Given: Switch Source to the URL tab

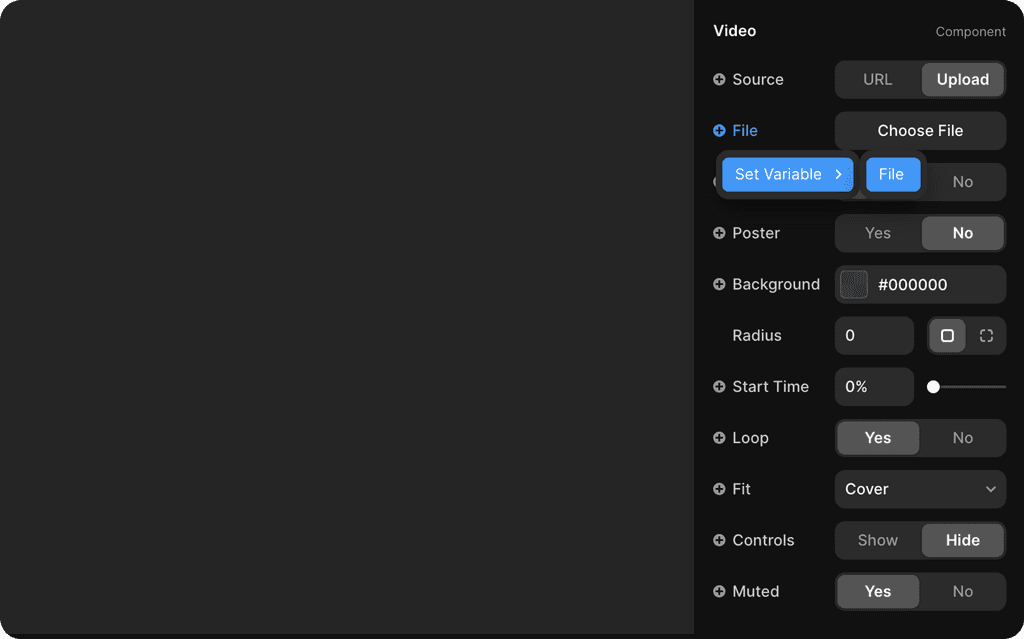Looking at the screenshot, I should [875, 79].
